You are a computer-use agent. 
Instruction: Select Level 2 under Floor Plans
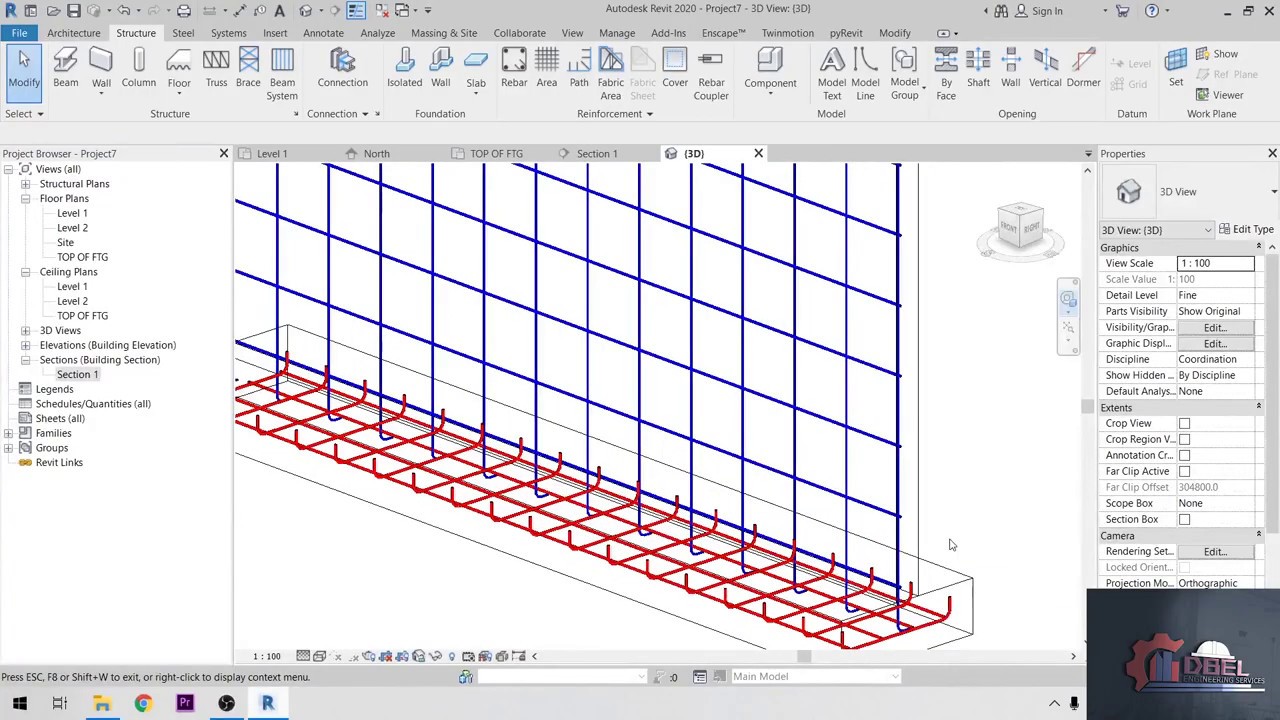coord(72,228)
